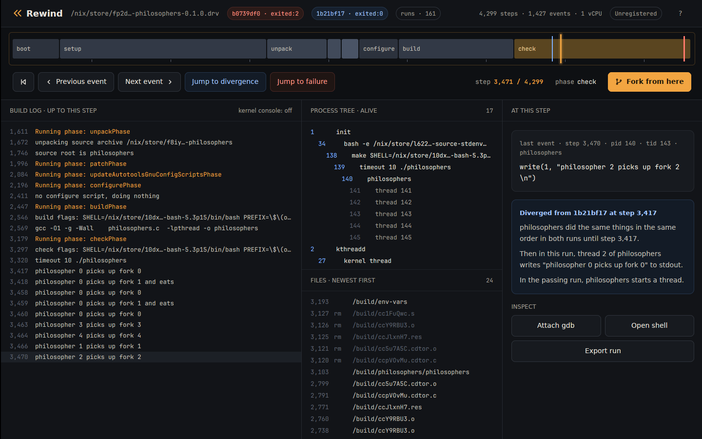The width and height of the screenshot is (702, 439).
Task: Click the derivation path in header
Action: [x=145, y=13]
